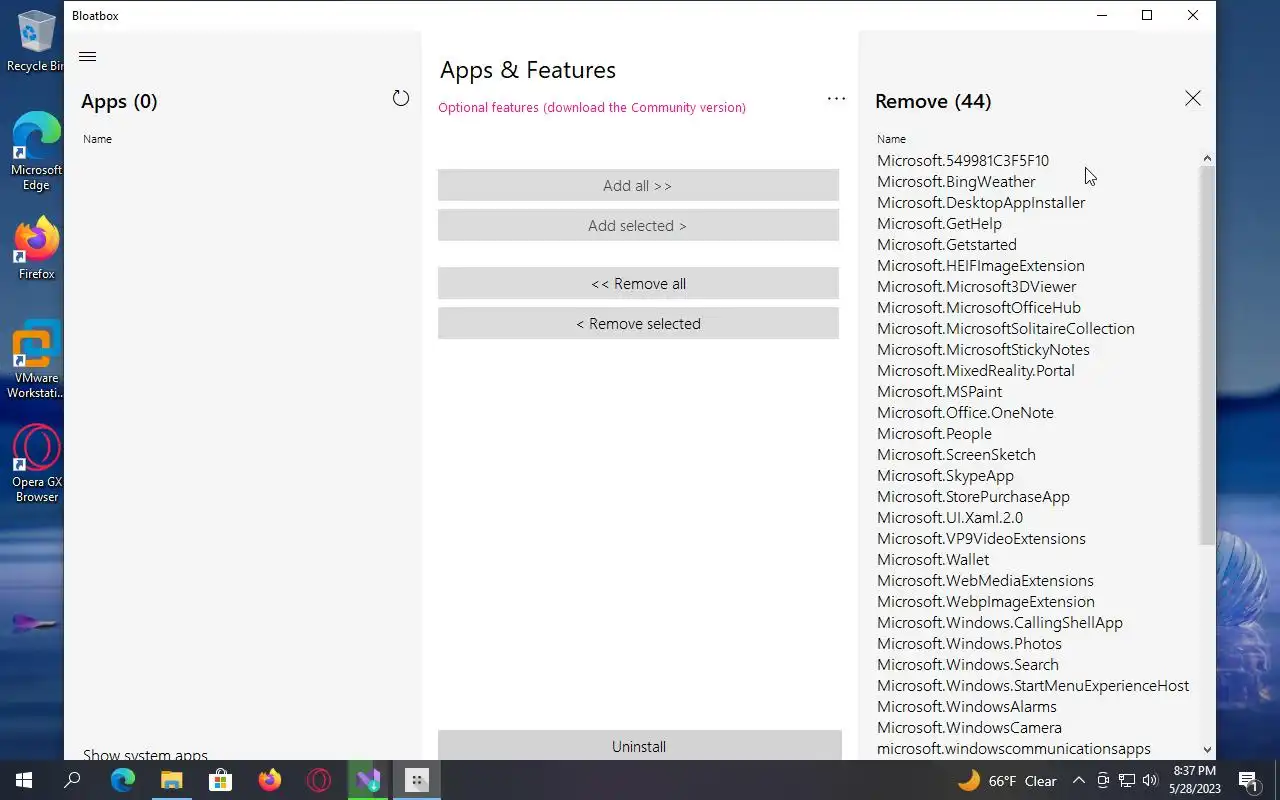
Task: Select Microsoft Edge desktop shortcut
Action: [x=36, y=152]
